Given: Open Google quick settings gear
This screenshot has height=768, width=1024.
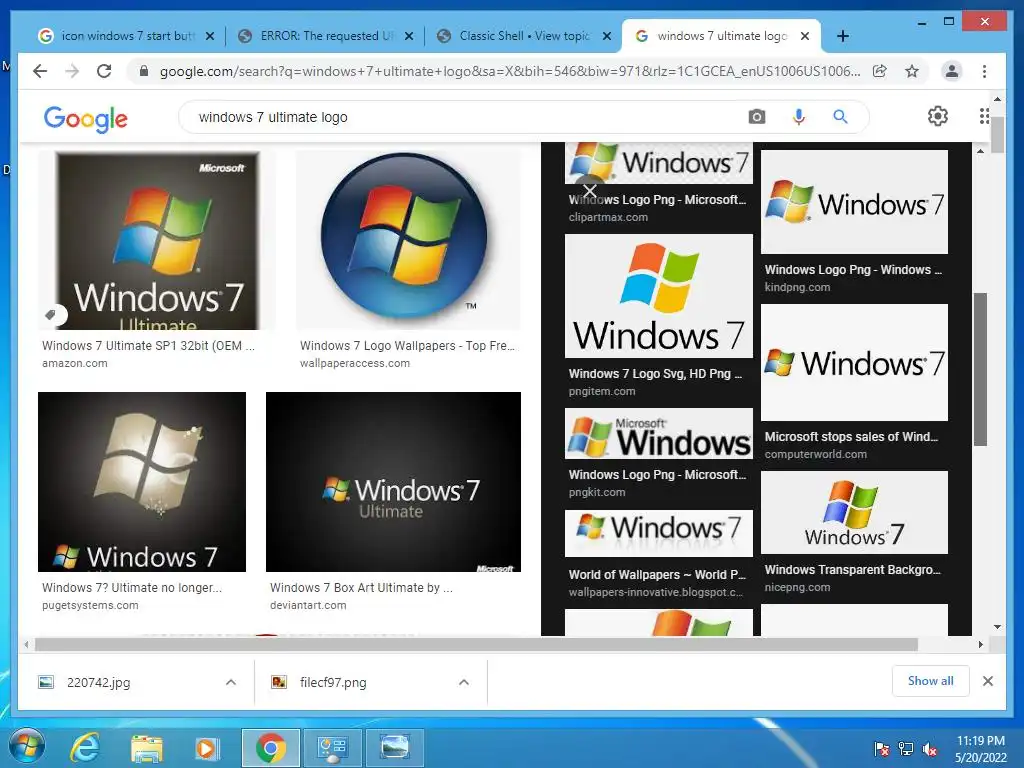Looking at the screenshot, I should click(938, 116).
